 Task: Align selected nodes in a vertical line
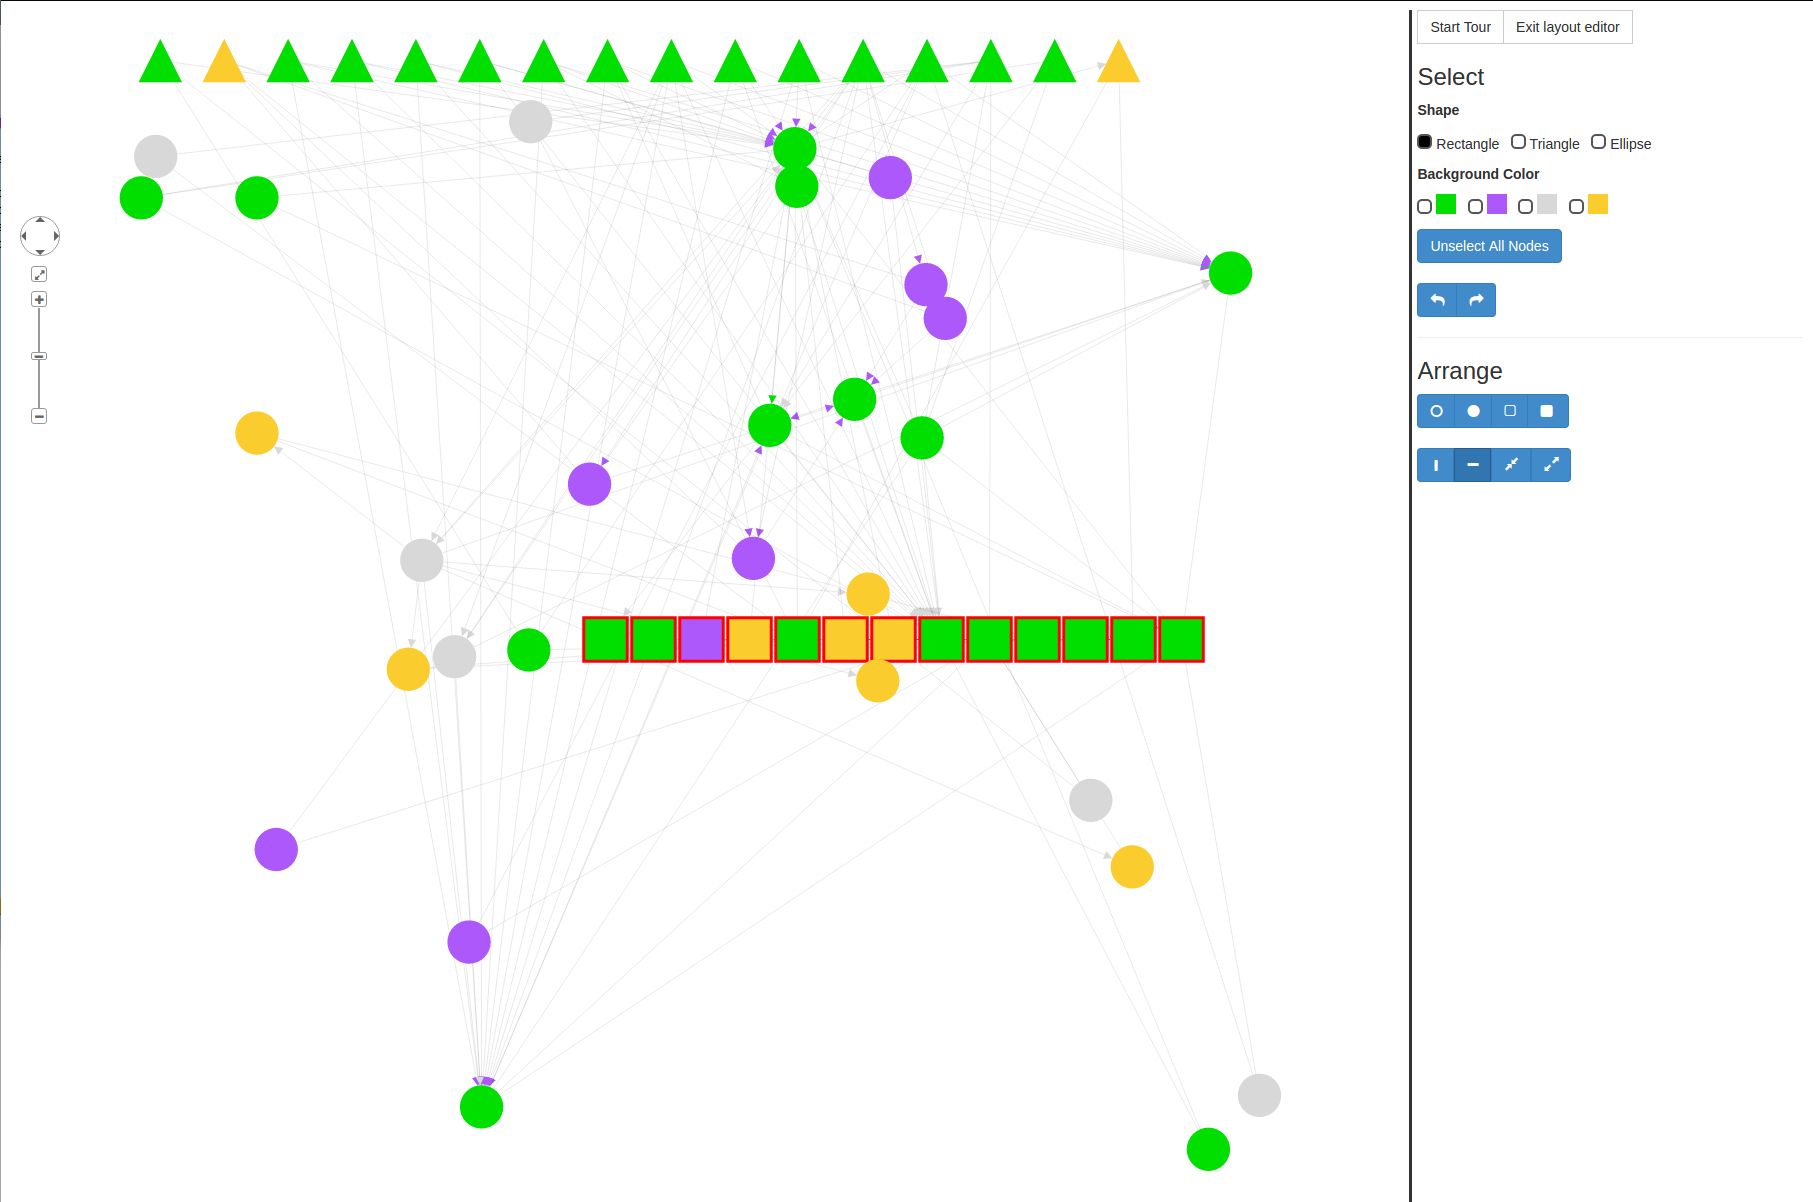[1436, 465]
